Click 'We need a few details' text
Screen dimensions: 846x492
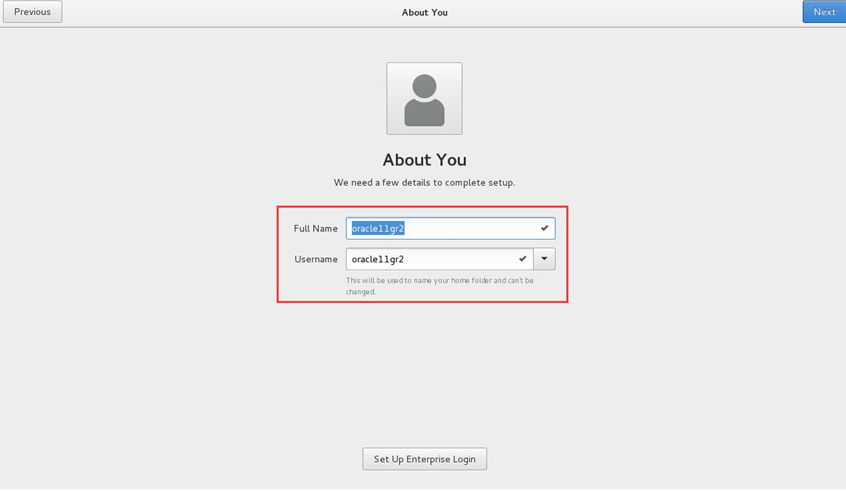tap(424, 183)
